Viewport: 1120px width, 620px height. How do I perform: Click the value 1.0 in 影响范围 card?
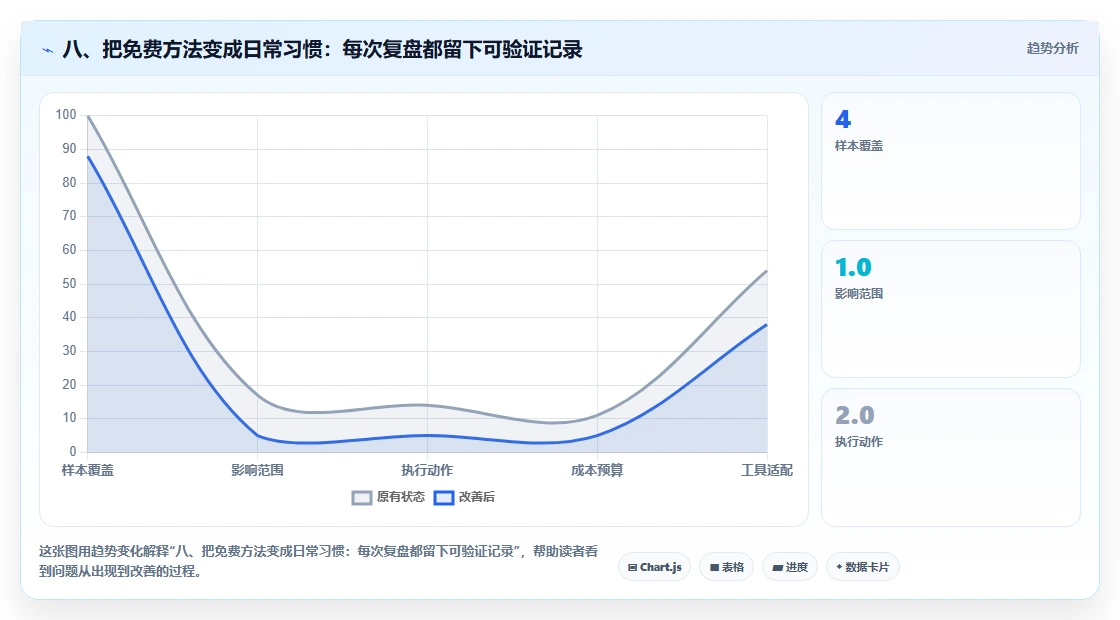(x=853, y=267)
